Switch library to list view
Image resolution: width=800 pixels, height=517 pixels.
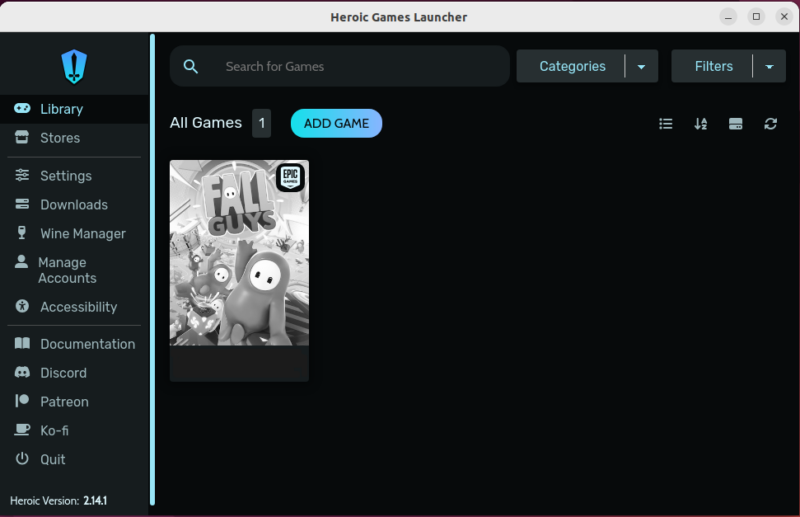(665, 124)
